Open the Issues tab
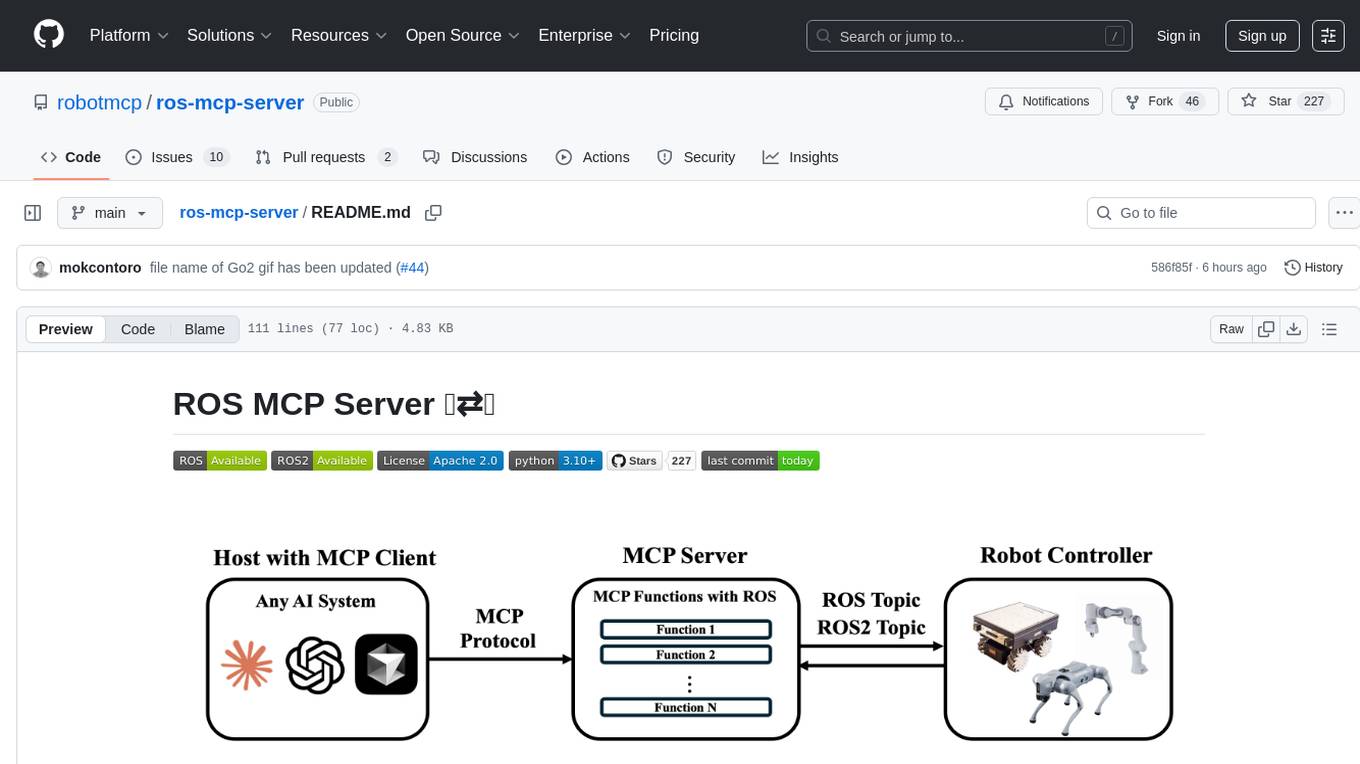Screen dimensions: 1360x764 pos(177,157)
